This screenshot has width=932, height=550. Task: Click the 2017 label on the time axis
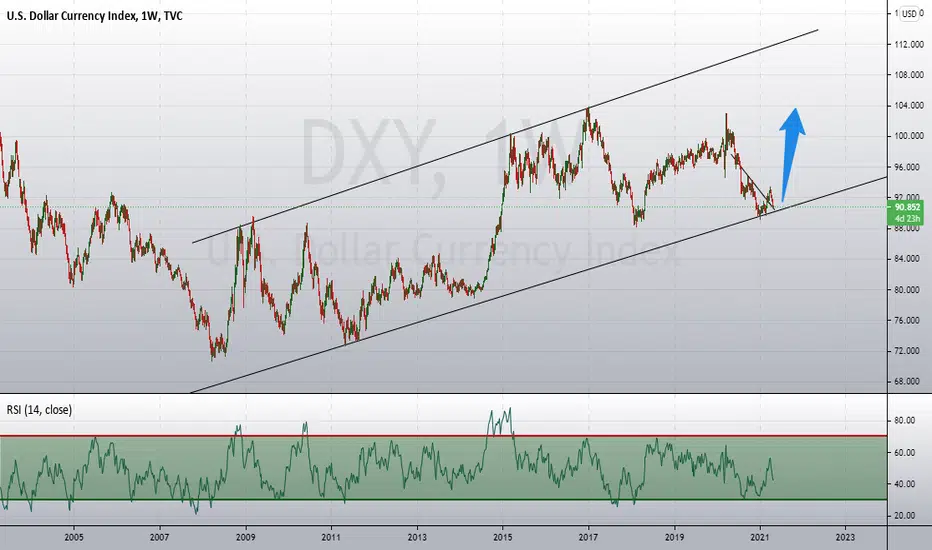coord(588,537)
